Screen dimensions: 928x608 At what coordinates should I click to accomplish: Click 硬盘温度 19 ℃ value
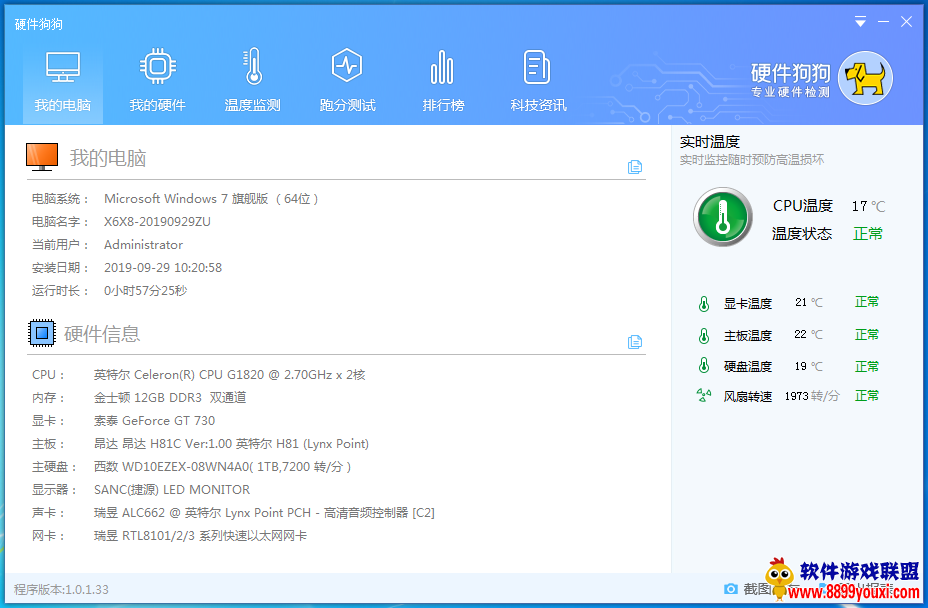pyautogui.click(x=808, y=366)
